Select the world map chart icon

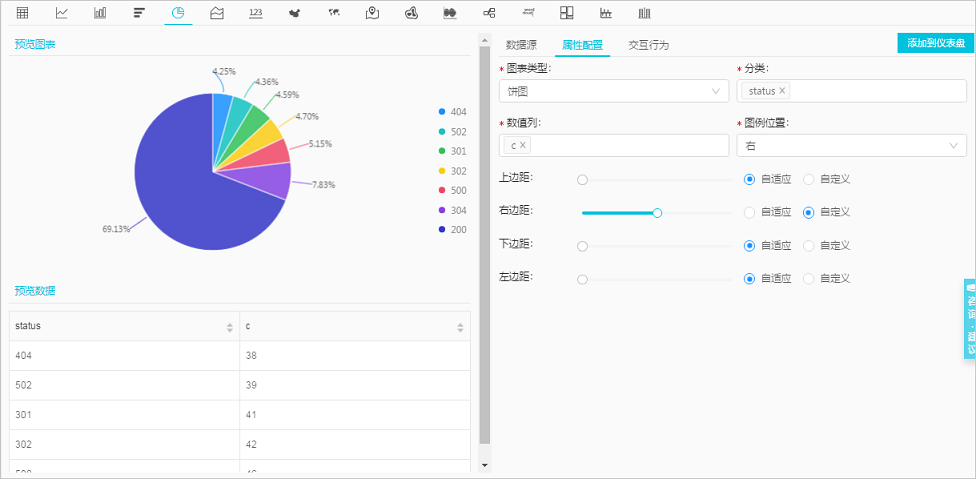point(334,12)
